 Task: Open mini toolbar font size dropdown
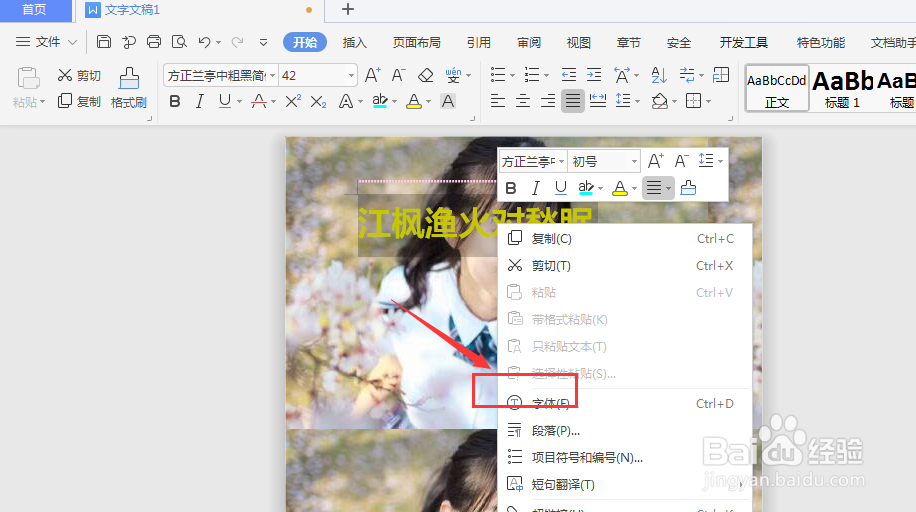[634, 161]
